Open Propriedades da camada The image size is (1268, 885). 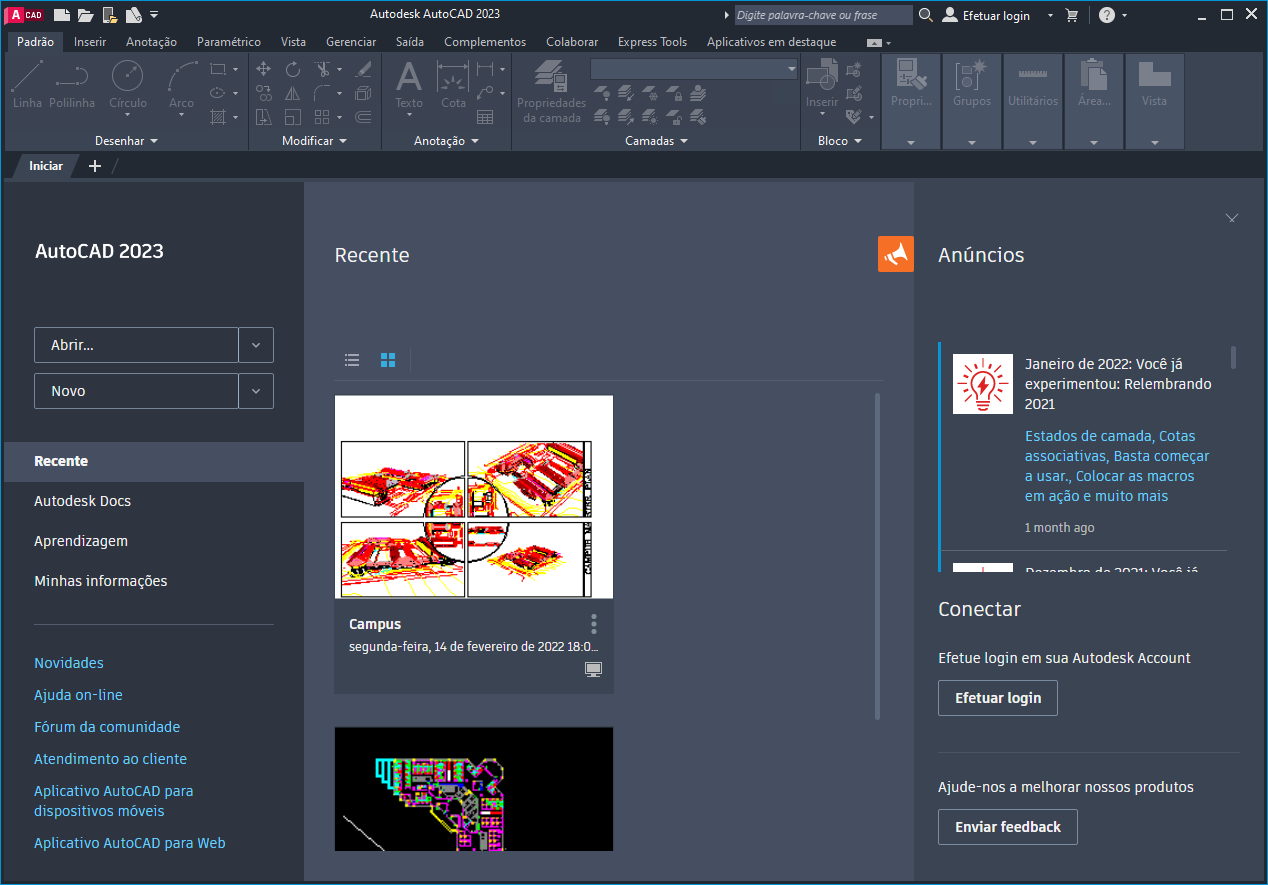tap(551, 90)
